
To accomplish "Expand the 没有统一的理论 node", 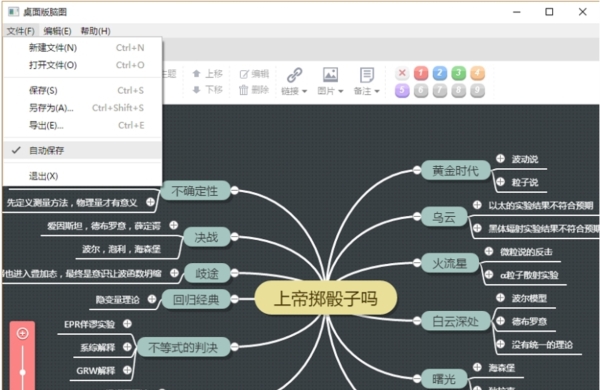I will (500, 344).
